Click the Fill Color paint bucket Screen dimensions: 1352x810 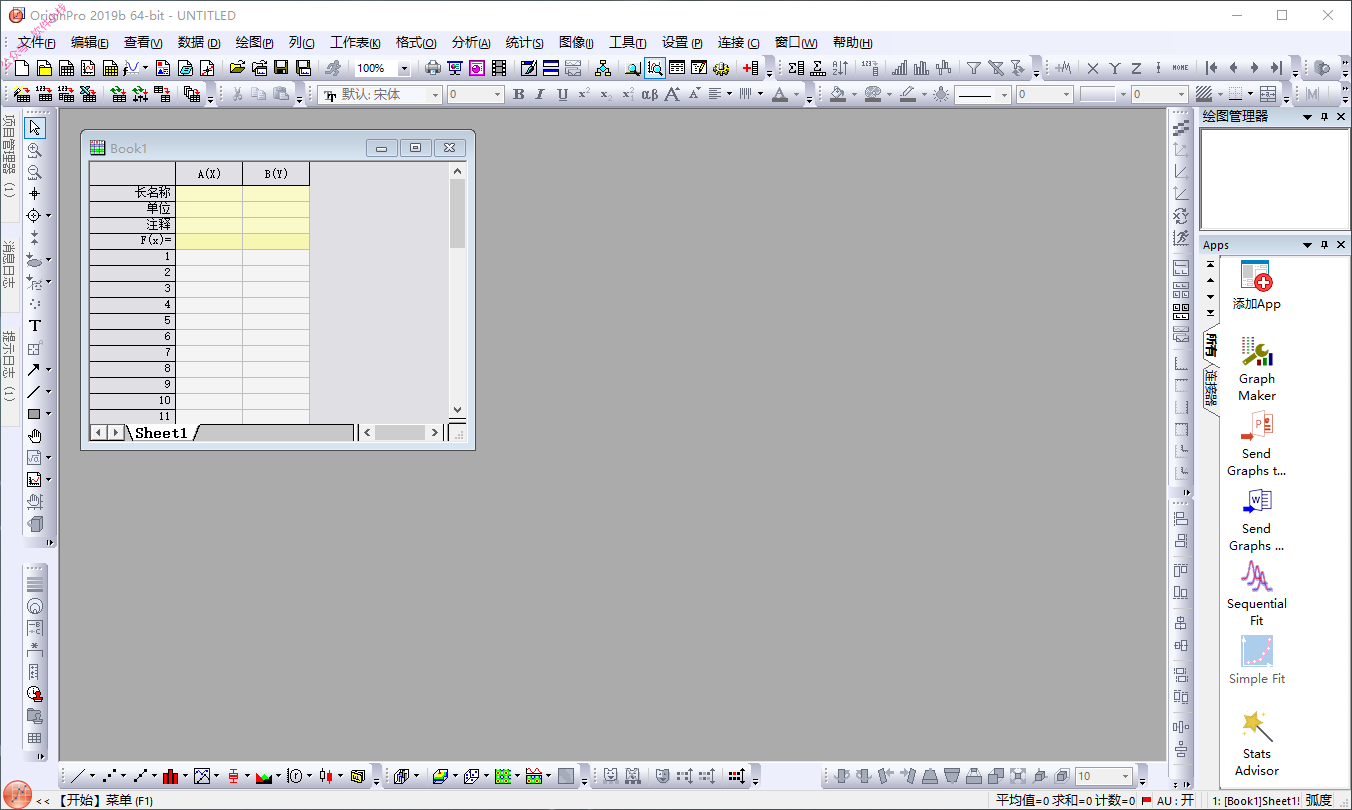[838, 94]
